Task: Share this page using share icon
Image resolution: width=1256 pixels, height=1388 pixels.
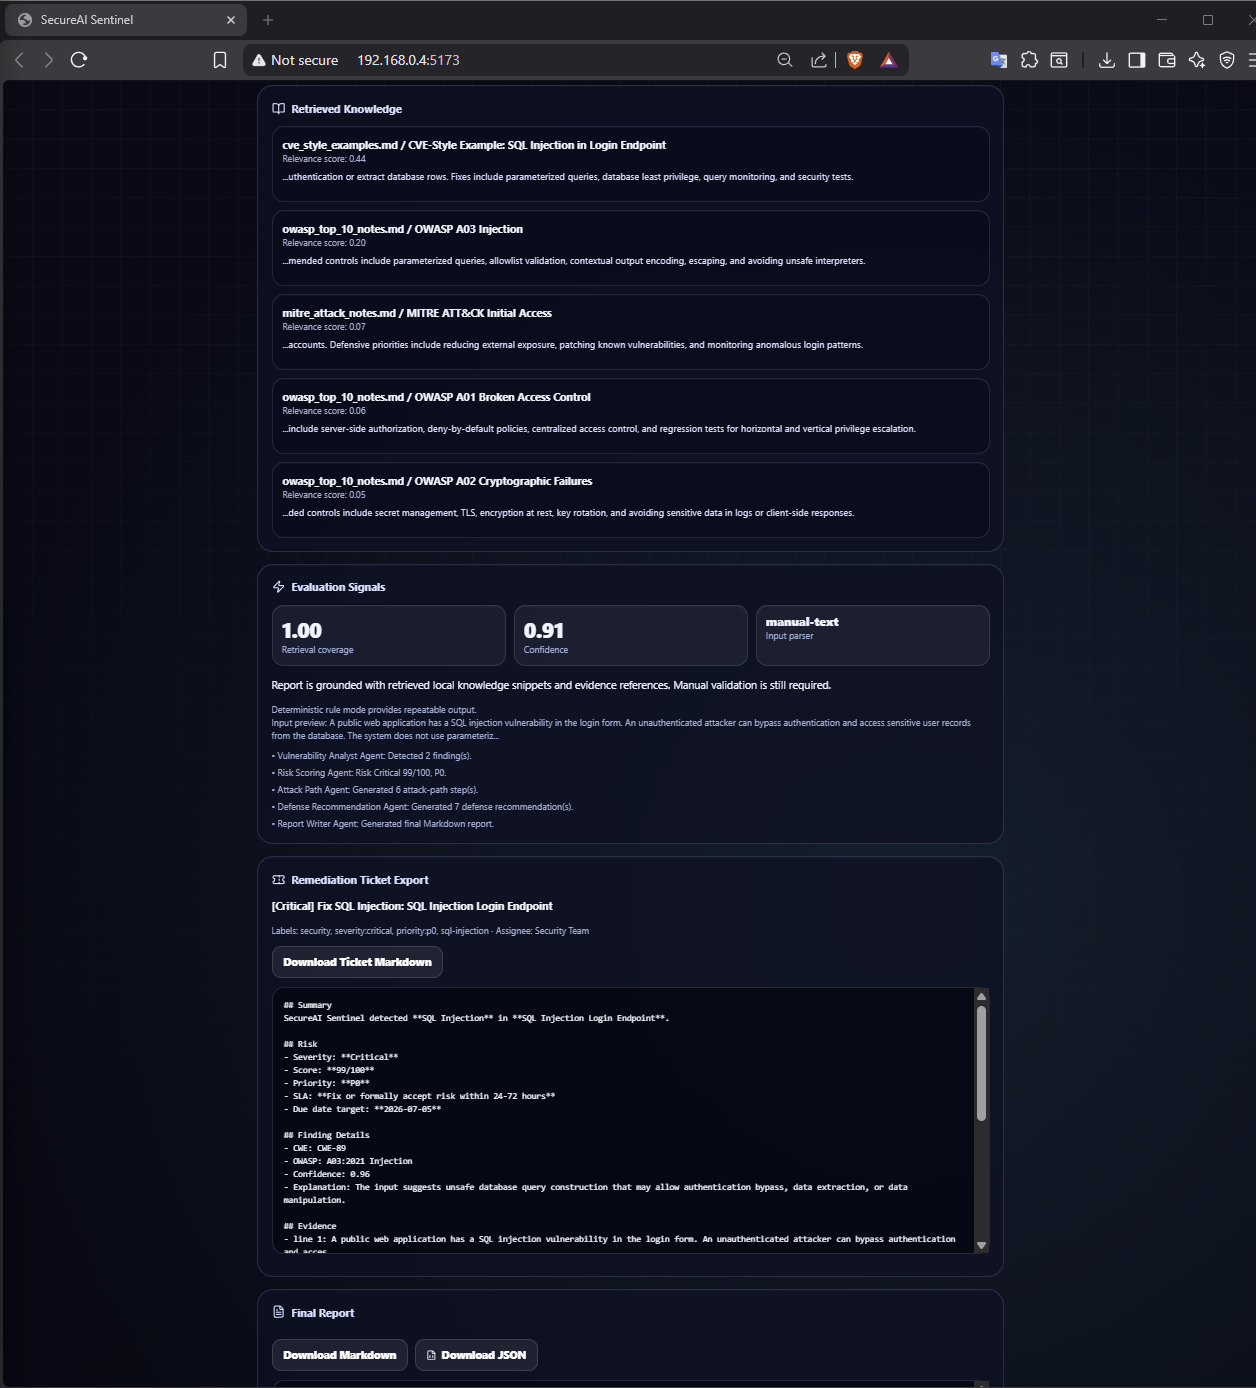Action: pyautogui.click(x=819, y=60)
